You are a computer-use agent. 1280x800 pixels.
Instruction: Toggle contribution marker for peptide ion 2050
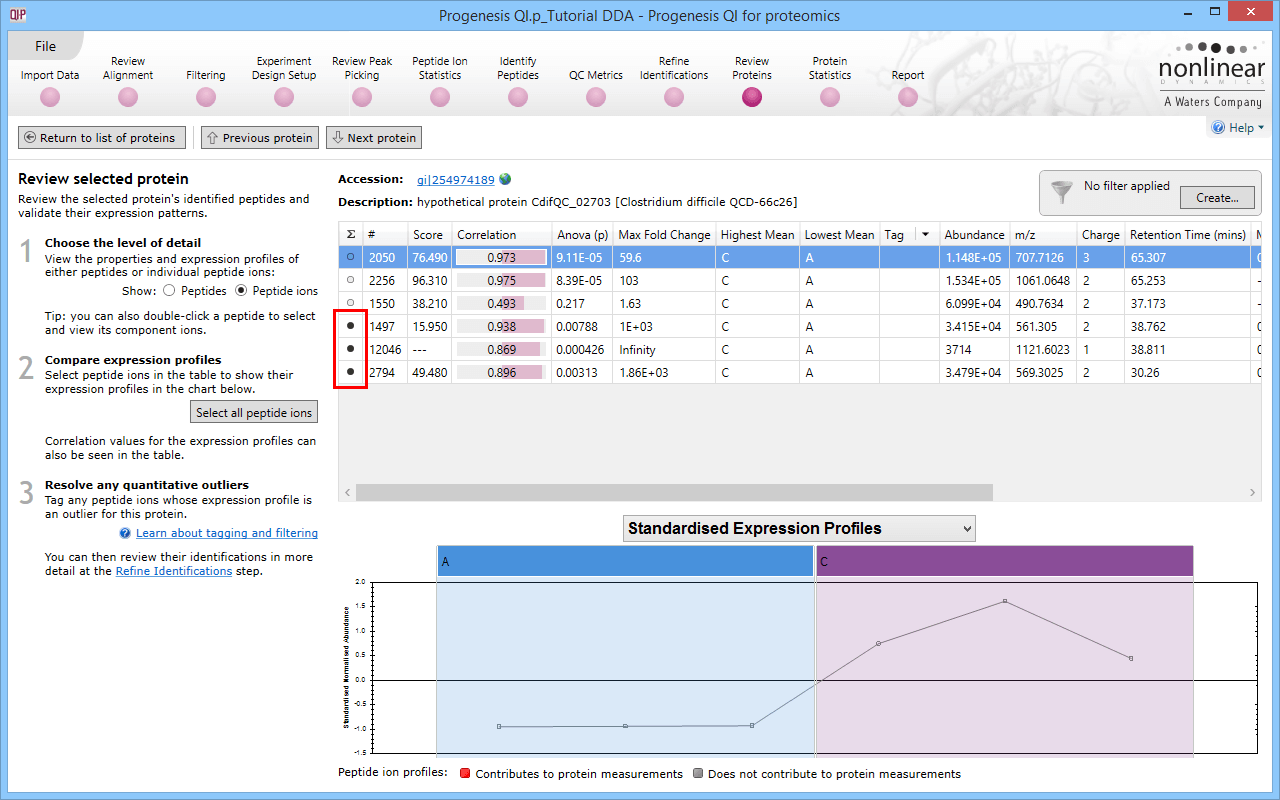tap(350, 257)
